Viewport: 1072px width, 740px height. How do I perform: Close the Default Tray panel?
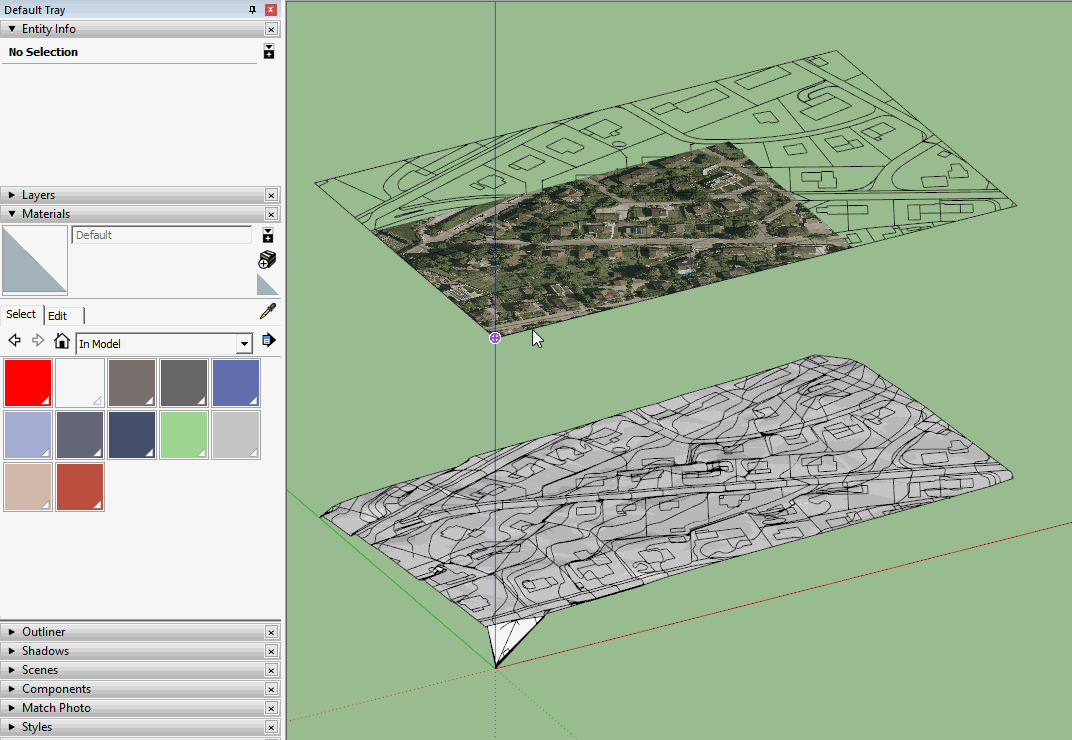click(271, 10)
